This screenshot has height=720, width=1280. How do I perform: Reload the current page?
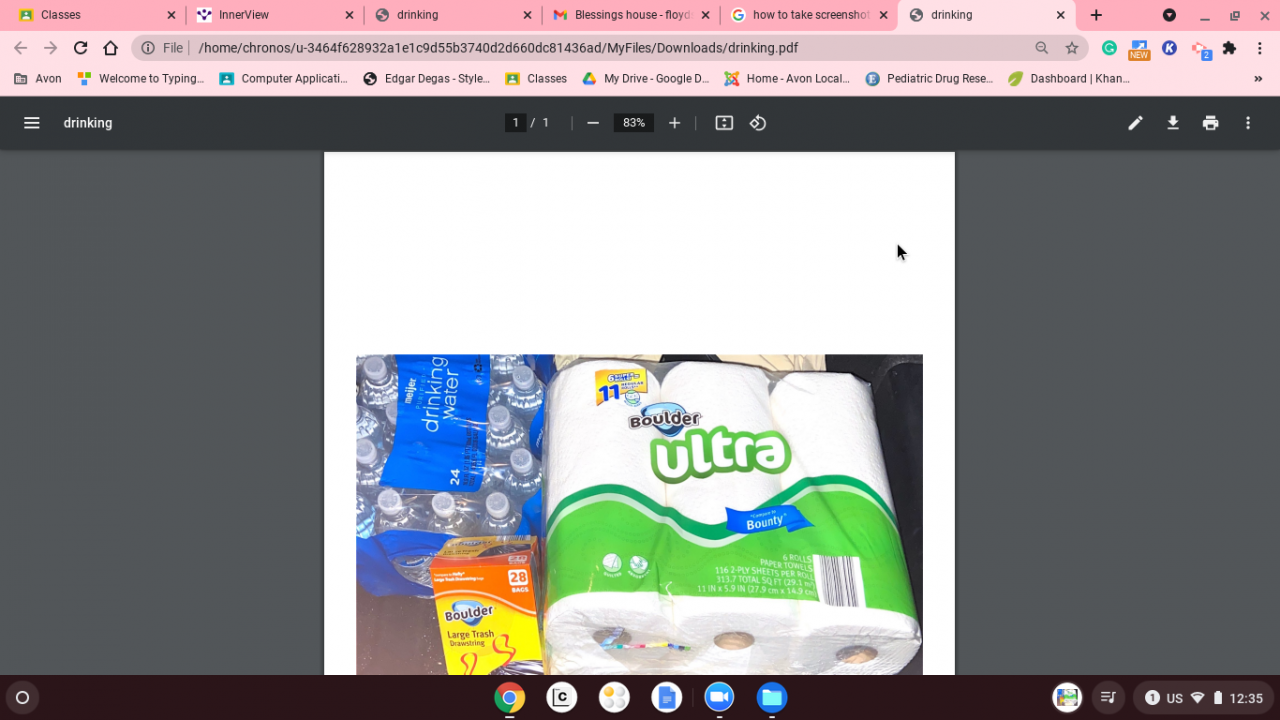click(81, 48)
